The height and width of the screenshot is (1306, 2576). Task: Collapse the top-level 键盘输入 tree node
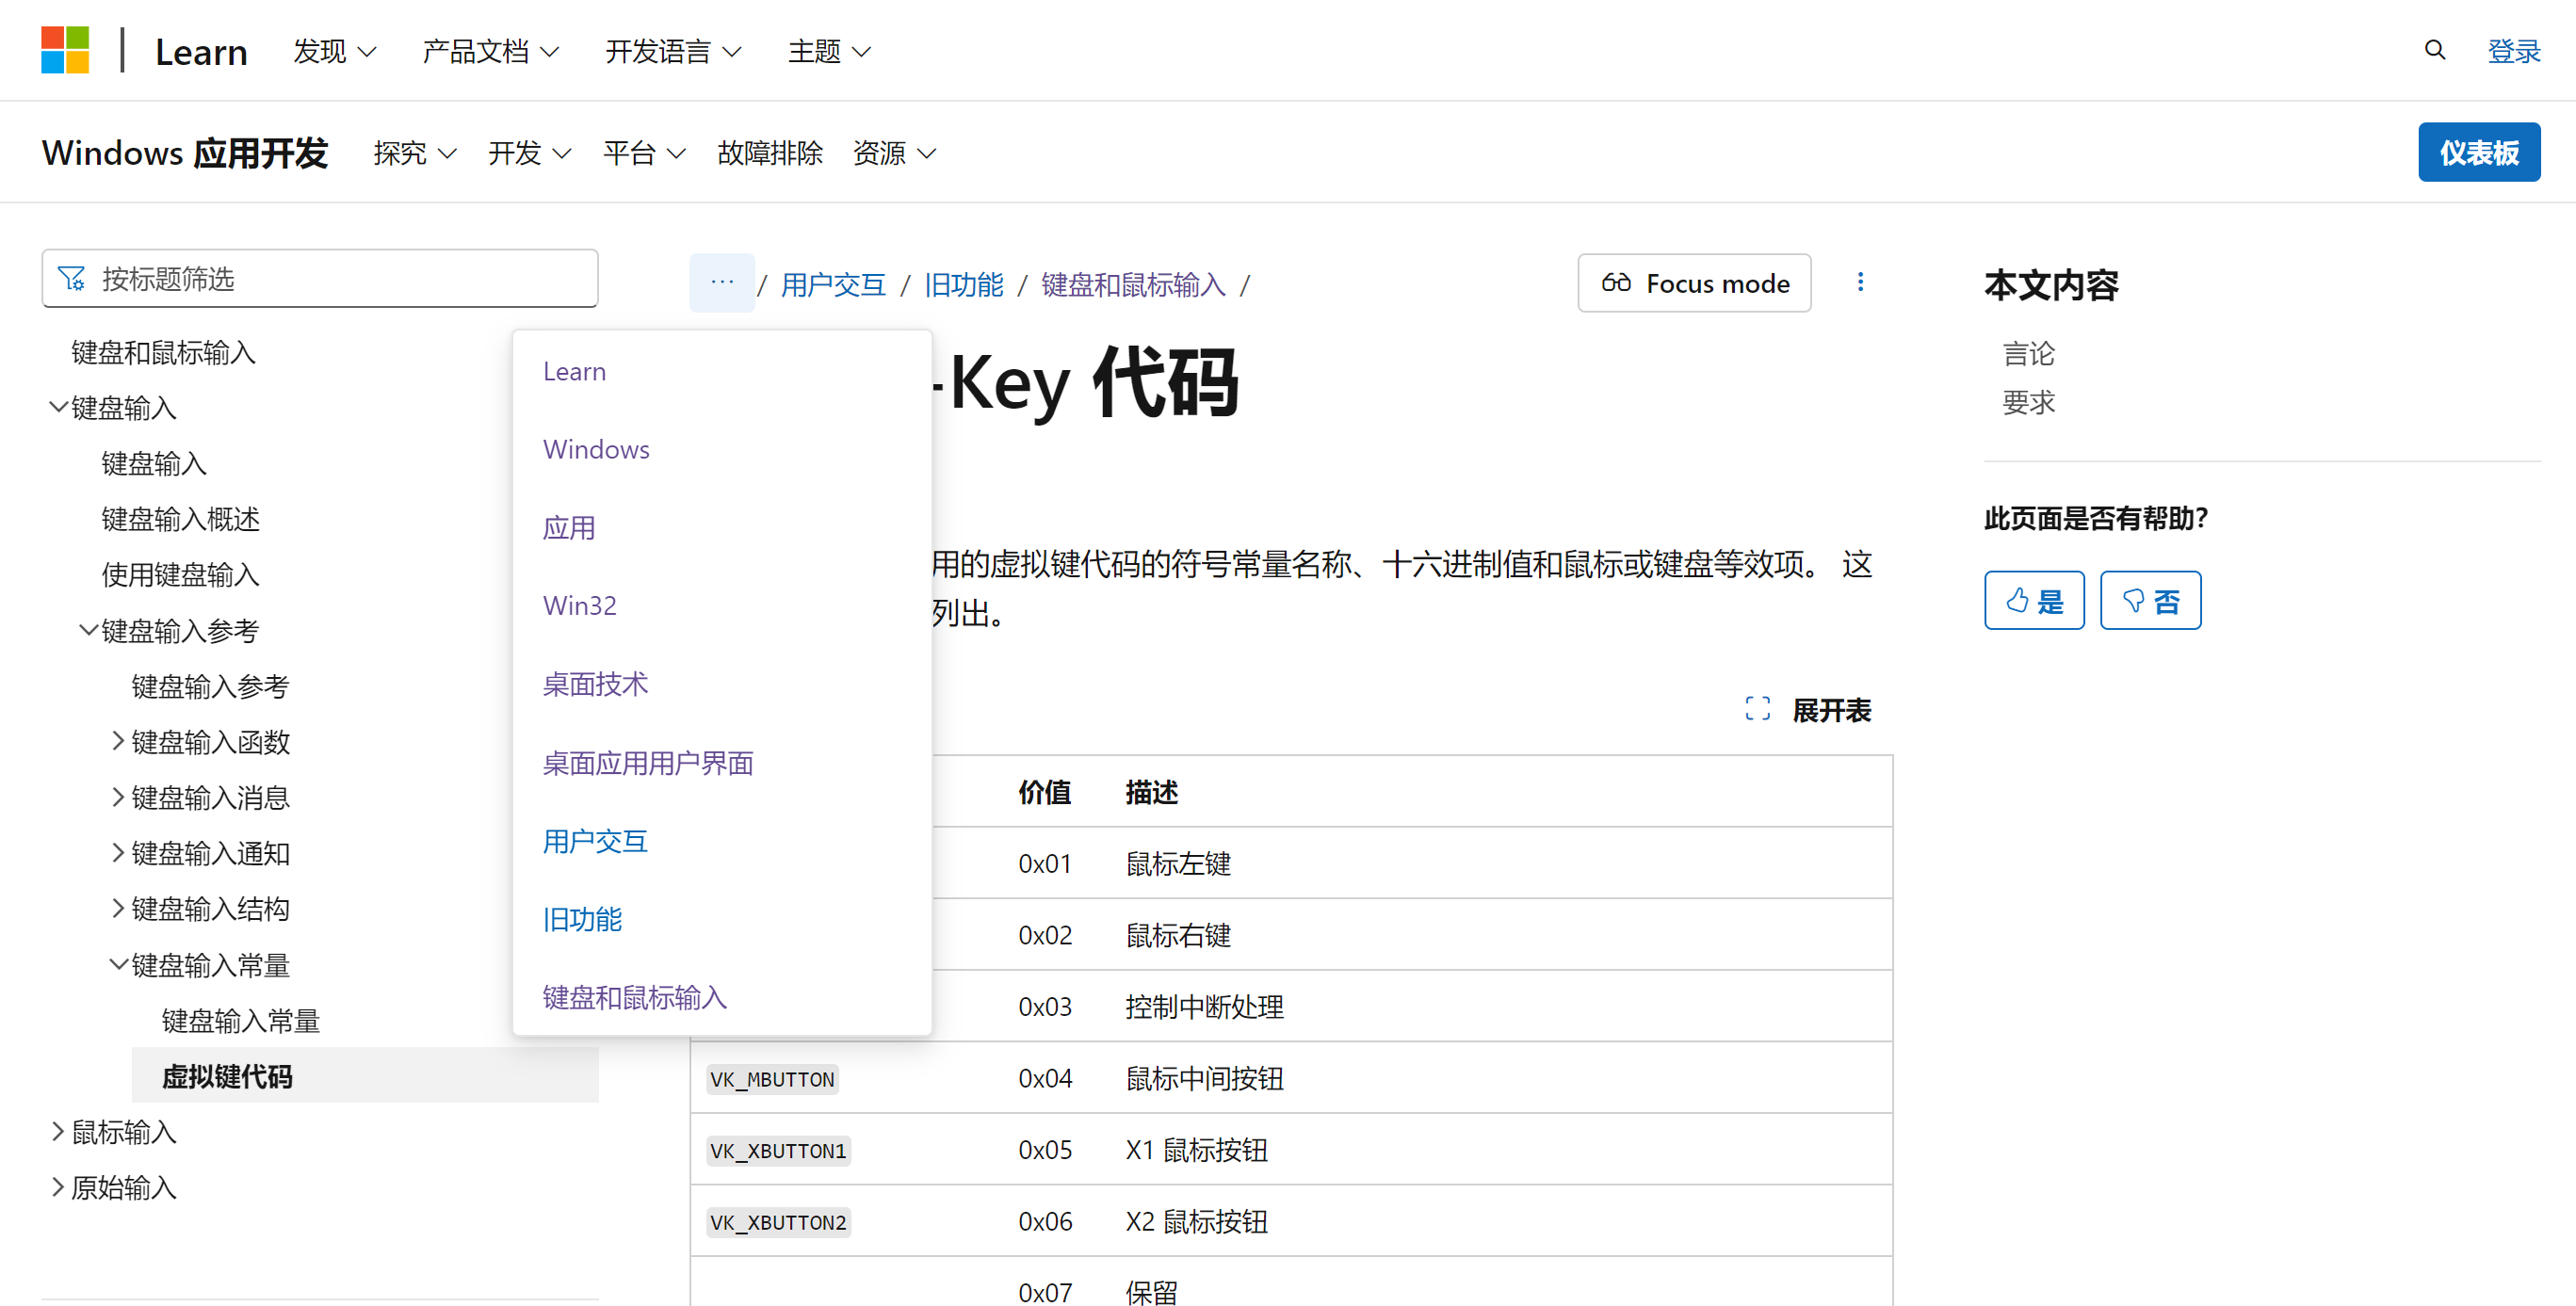58,407
